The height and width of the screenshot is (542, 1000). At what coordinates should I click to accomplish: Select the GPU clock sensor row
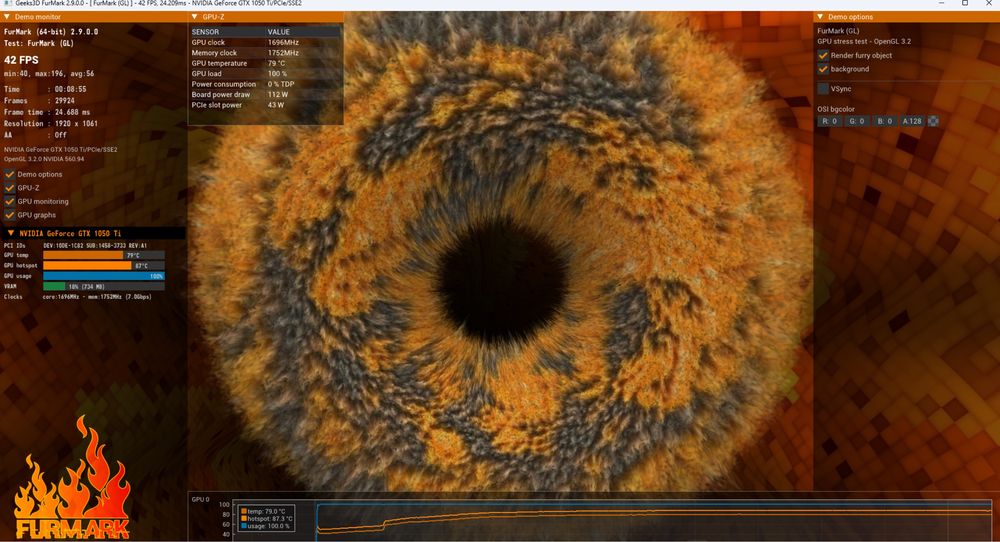coord(265,43)
